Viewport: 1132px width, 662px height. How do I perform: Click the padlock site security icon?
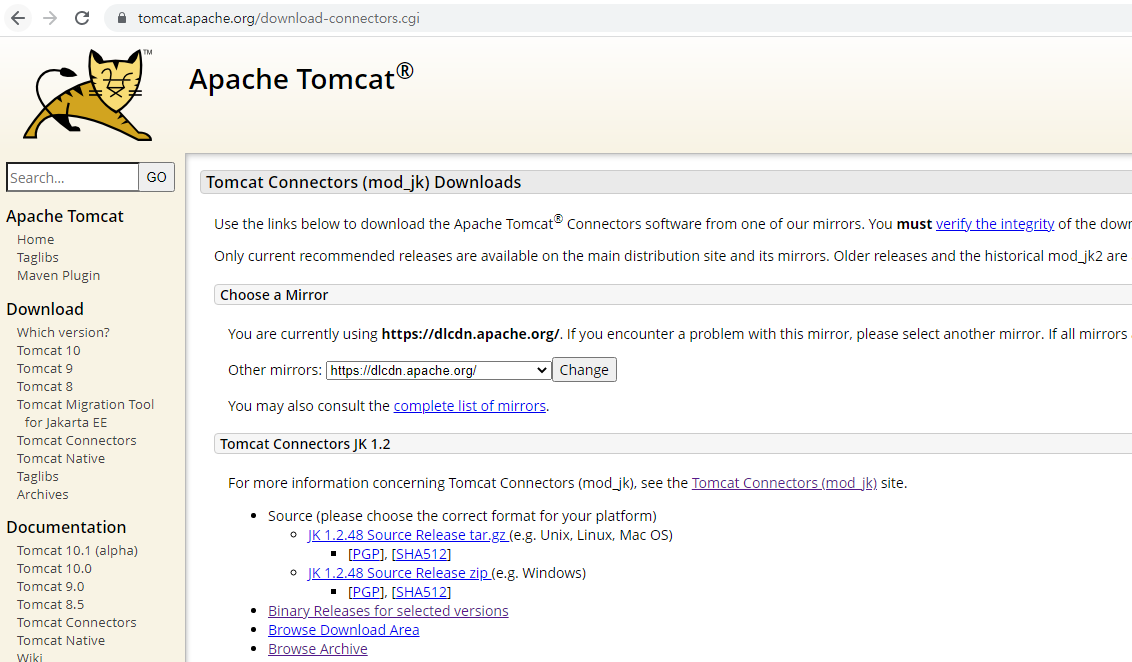coord(121,18)
